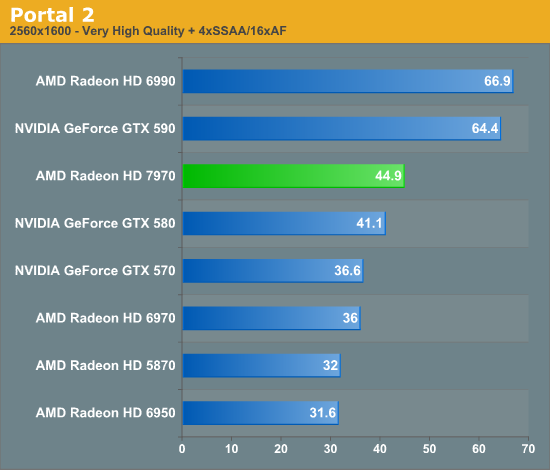
Task: Click the 70 axis tick label
Action: [528, 449]
